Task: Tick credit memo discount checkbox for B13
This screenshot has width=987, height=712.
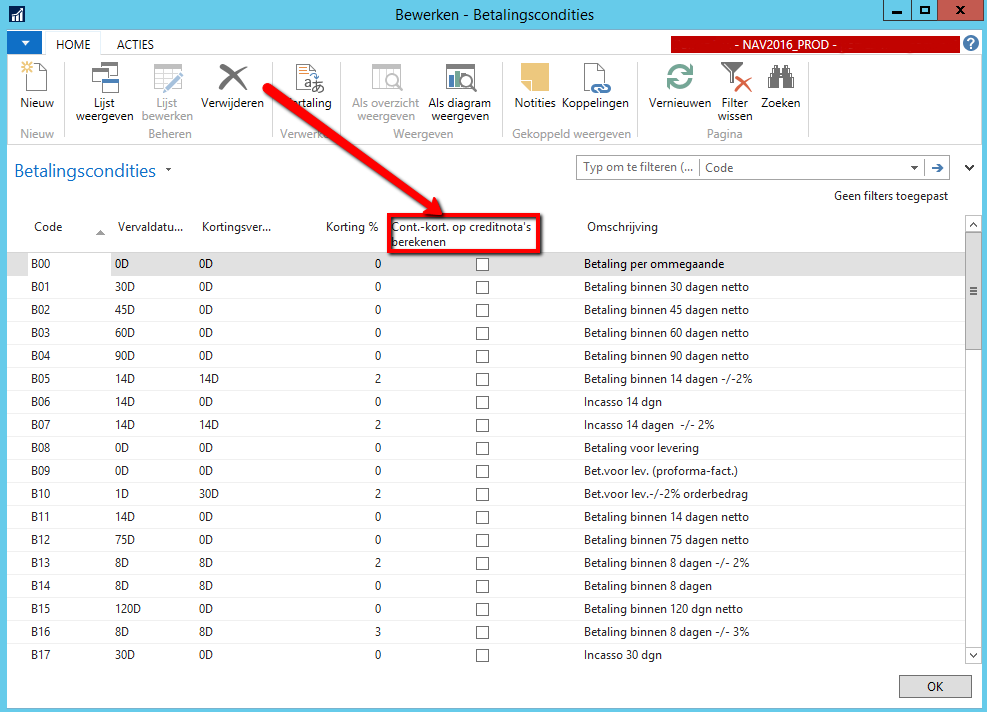Action: coord(482,563)
